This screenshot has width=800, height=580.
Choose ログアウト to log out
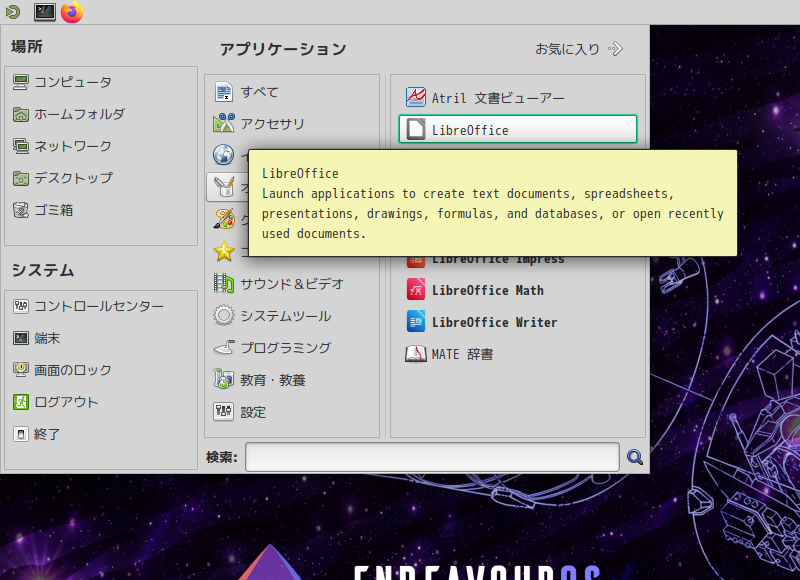tap(56, 402)
